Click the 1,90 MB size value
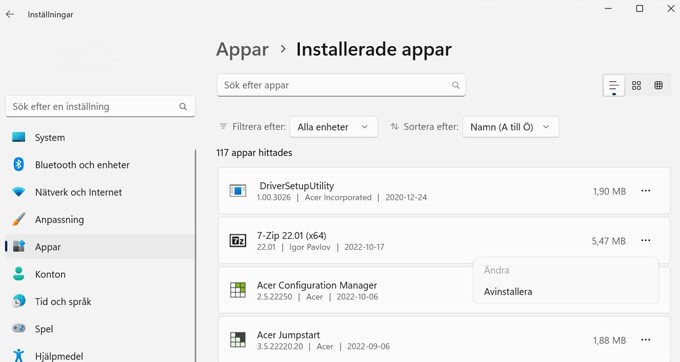680x362 pixels. tap(609, 191)
